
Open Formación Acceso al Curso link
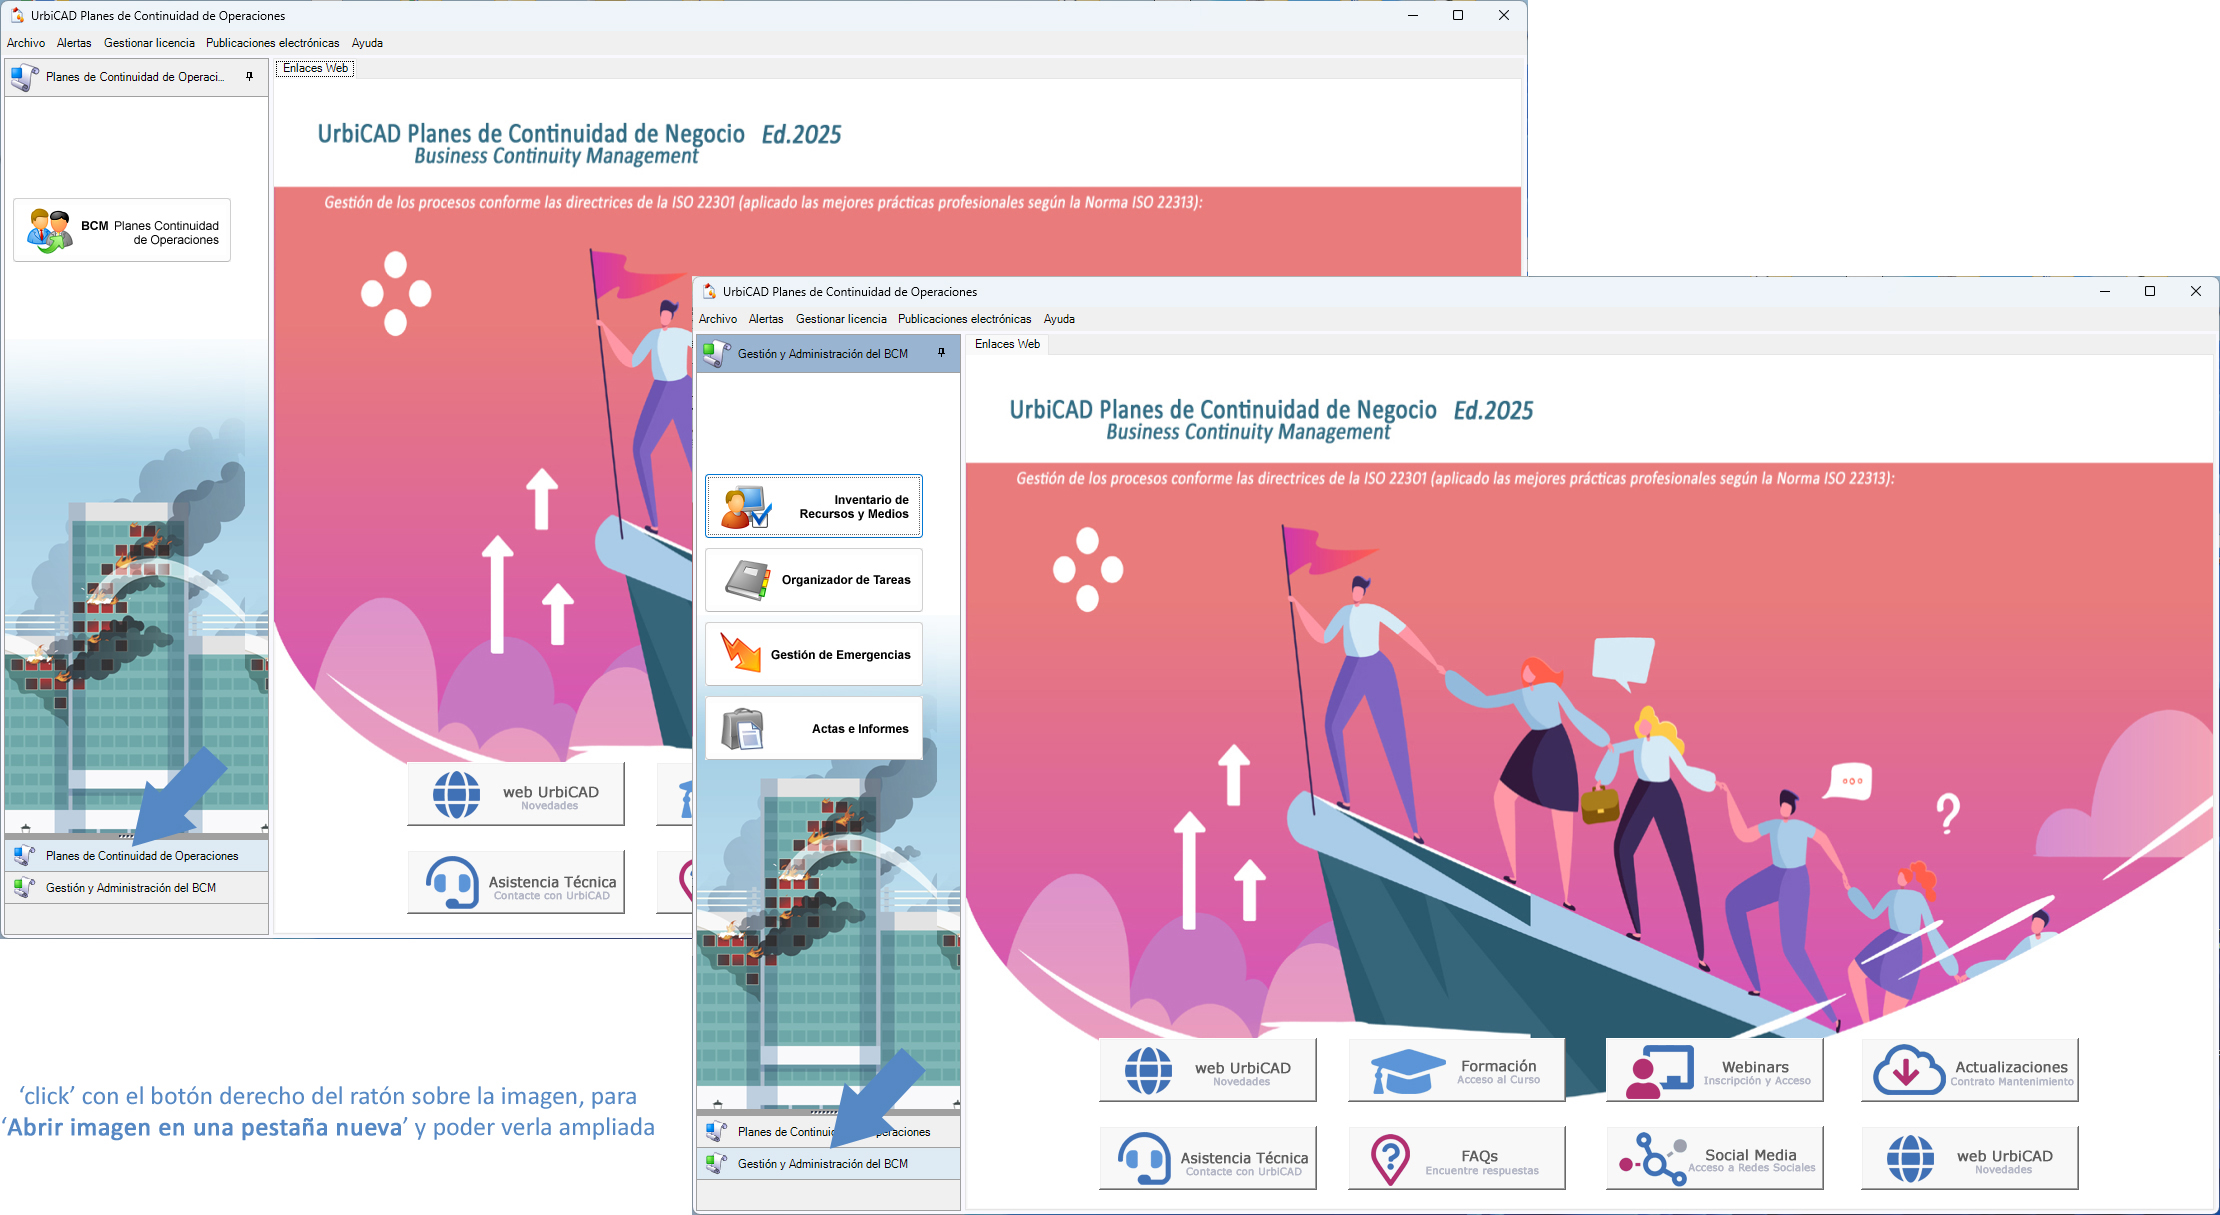[x=1457, y=1070]
